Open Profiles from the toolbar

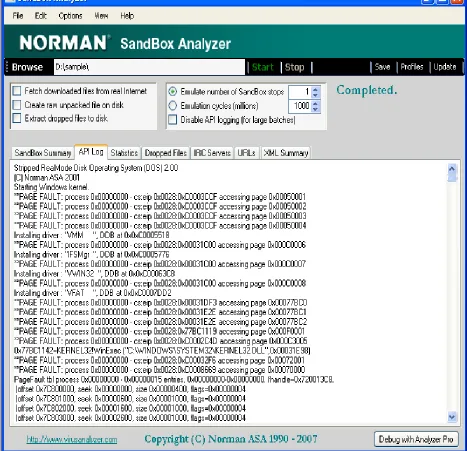tap(412, 67)
